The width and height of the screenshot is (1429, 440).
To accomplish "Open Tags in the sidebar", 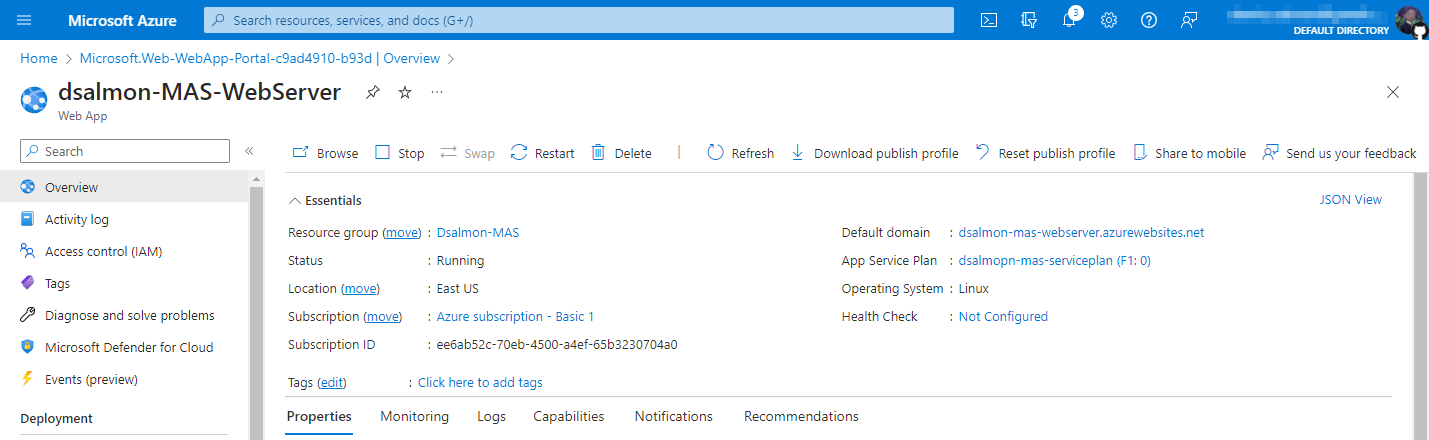I will click(x=125, y=283).
